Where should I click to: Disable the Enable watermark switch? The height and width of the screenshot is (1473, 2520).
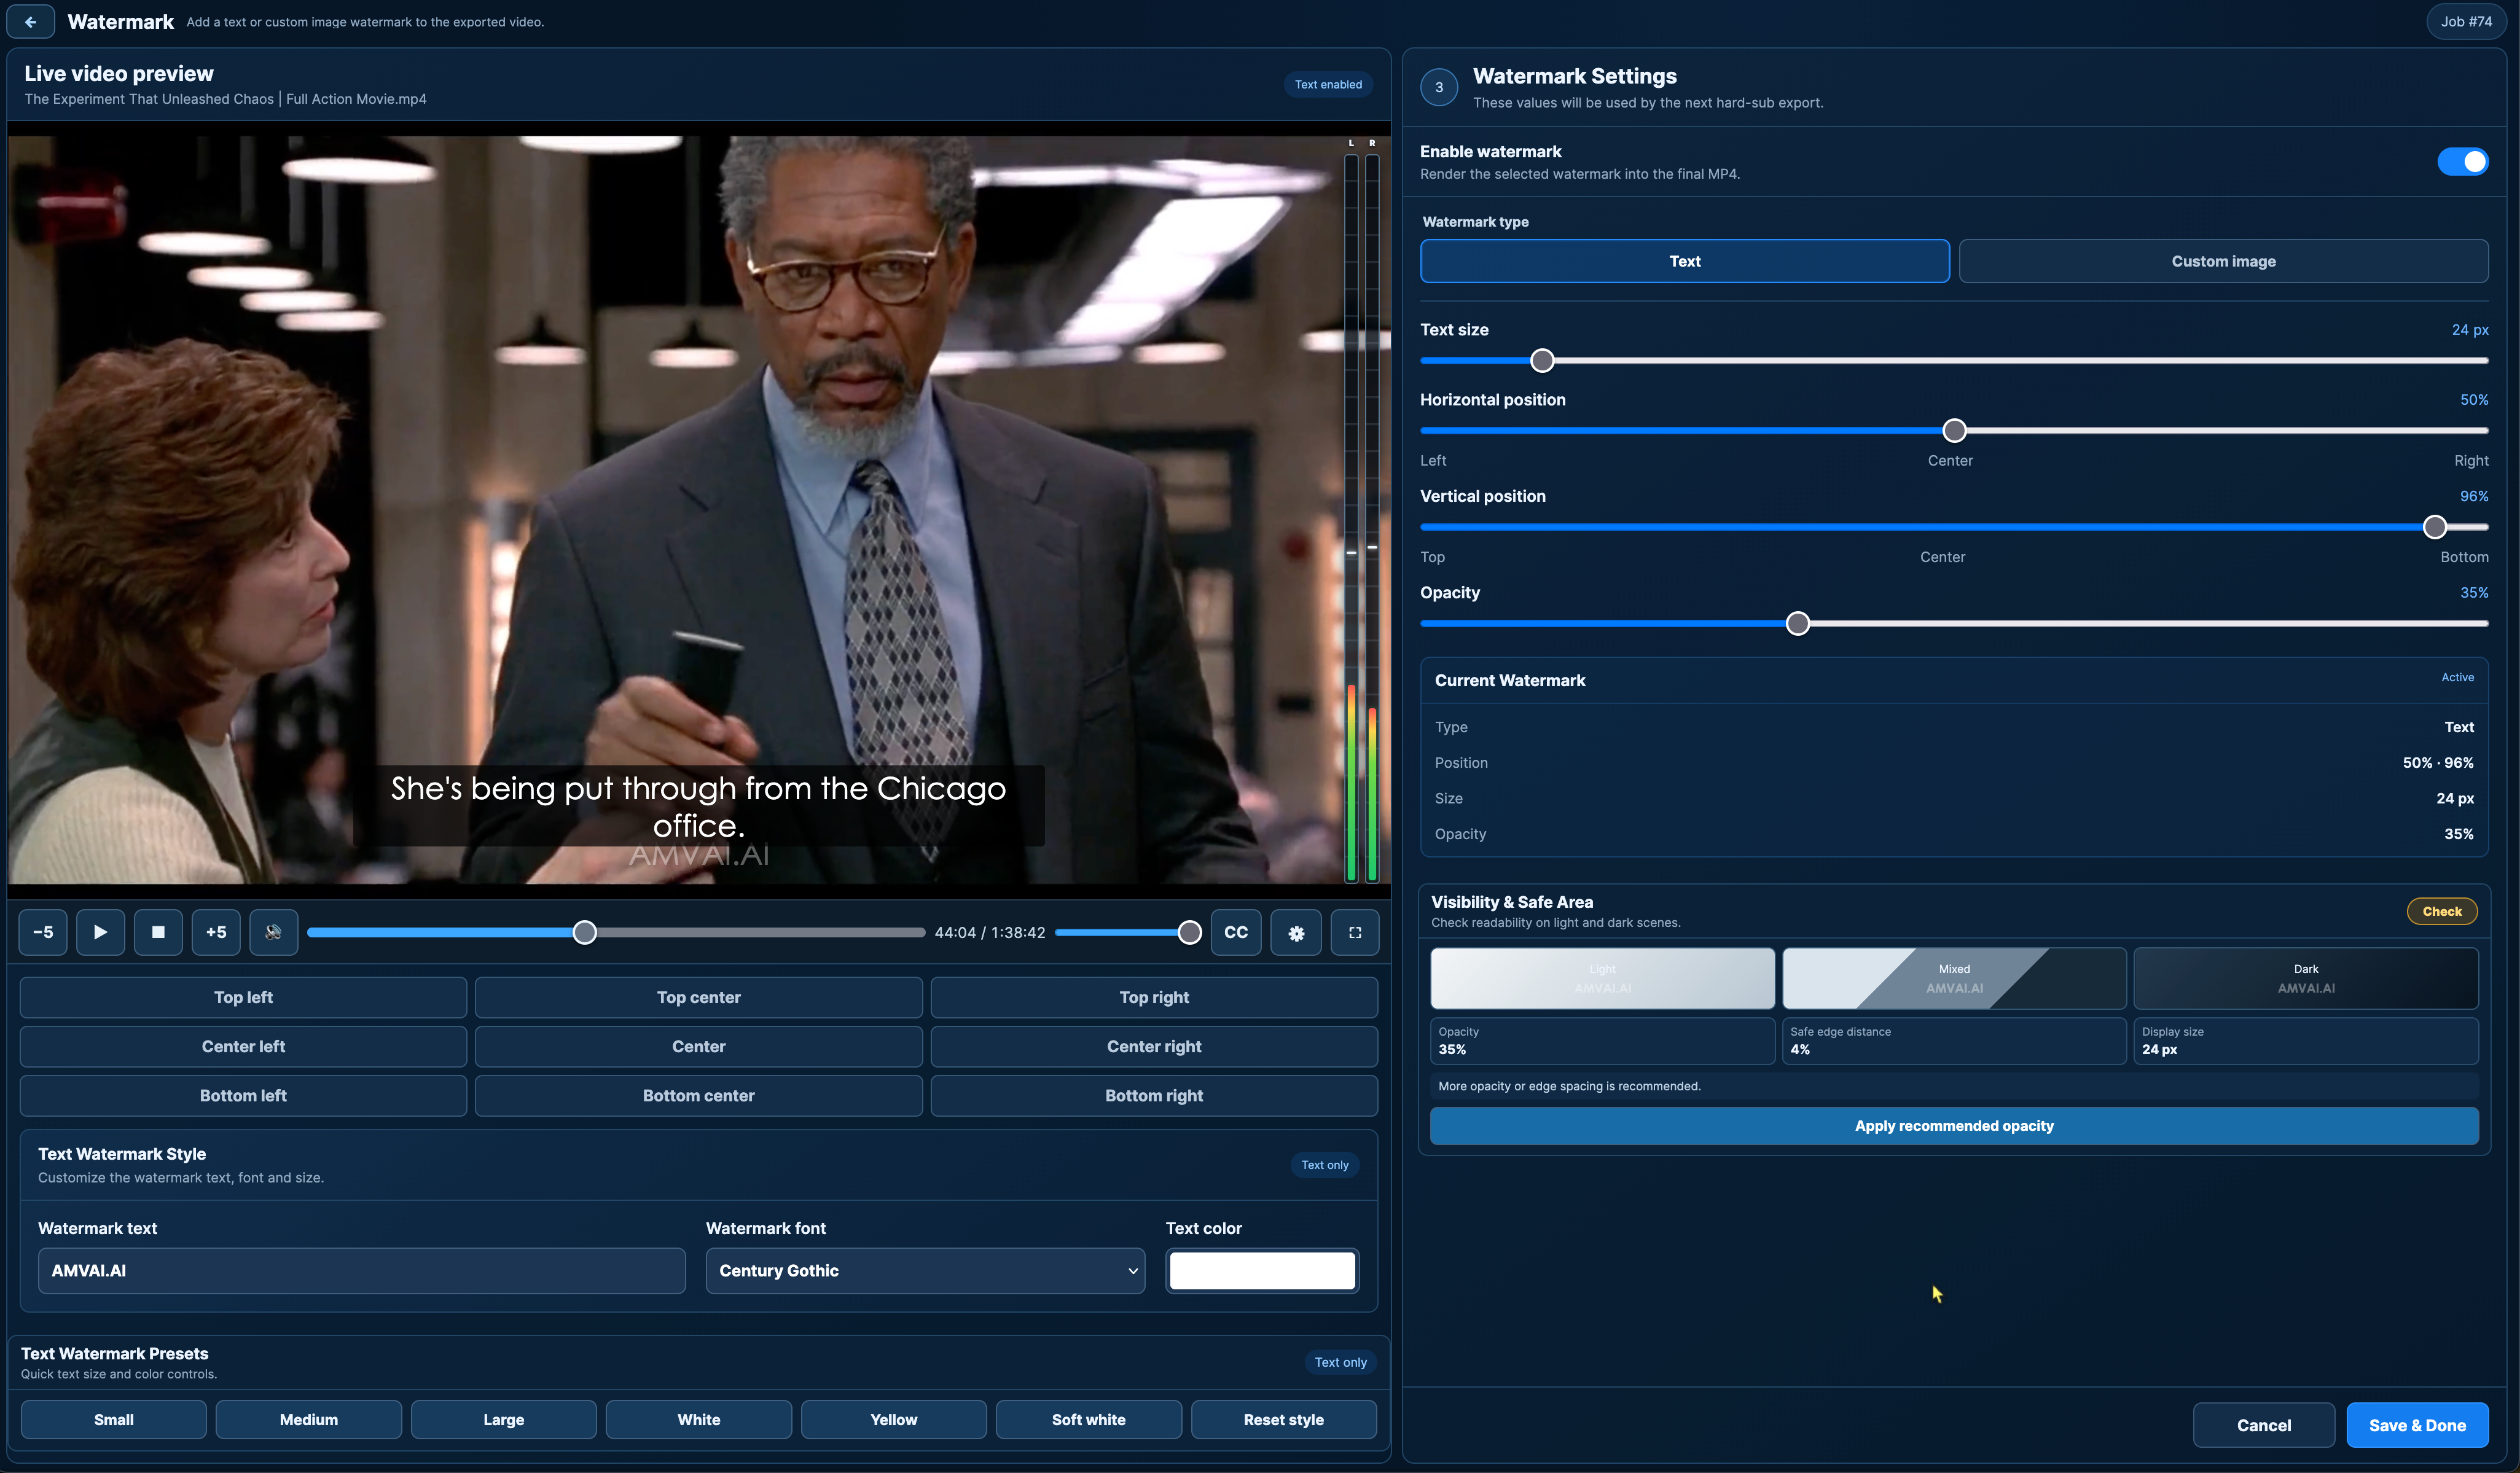(x=2462, y=162)
